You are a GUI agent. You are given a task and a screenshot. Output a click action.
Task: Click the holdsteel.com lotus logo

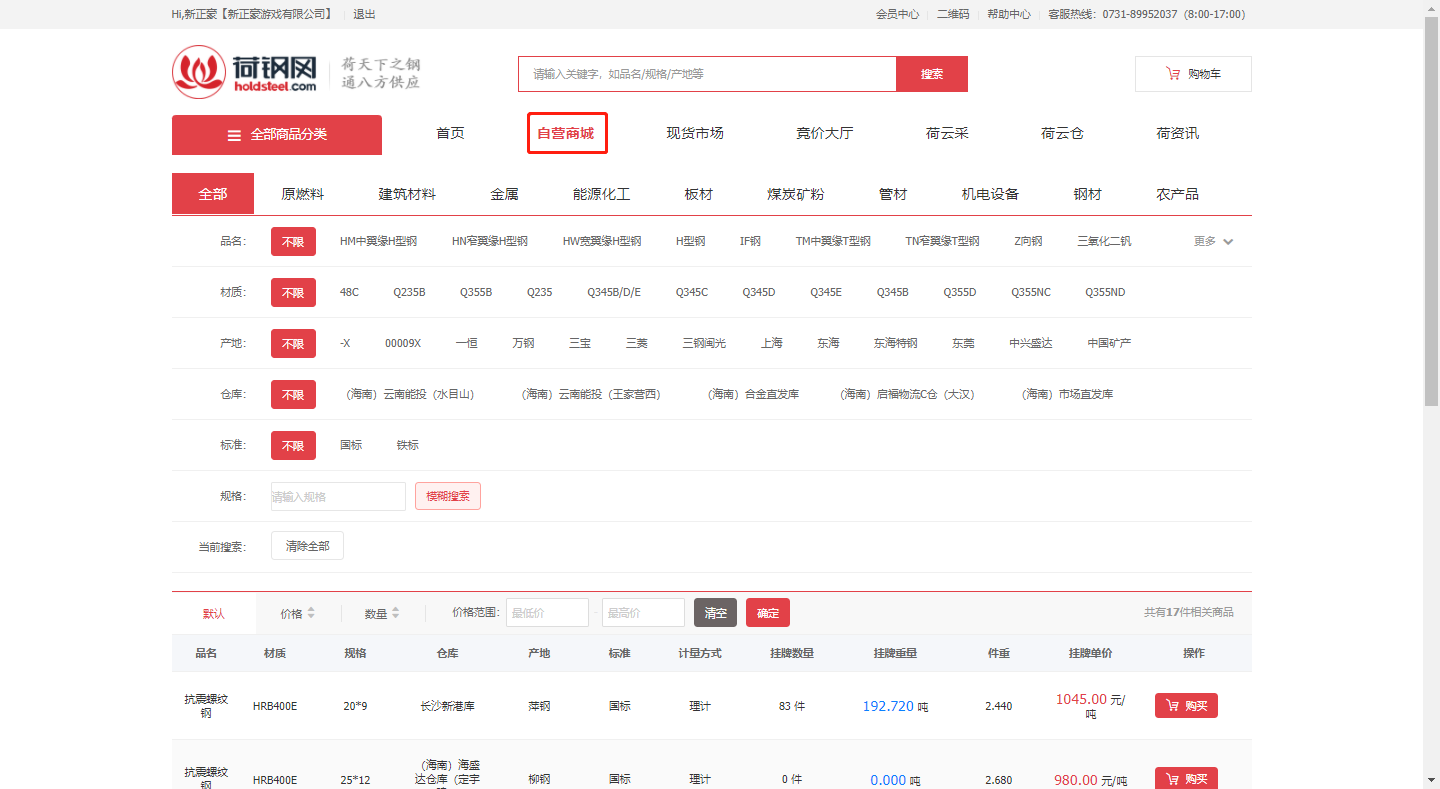246,73
